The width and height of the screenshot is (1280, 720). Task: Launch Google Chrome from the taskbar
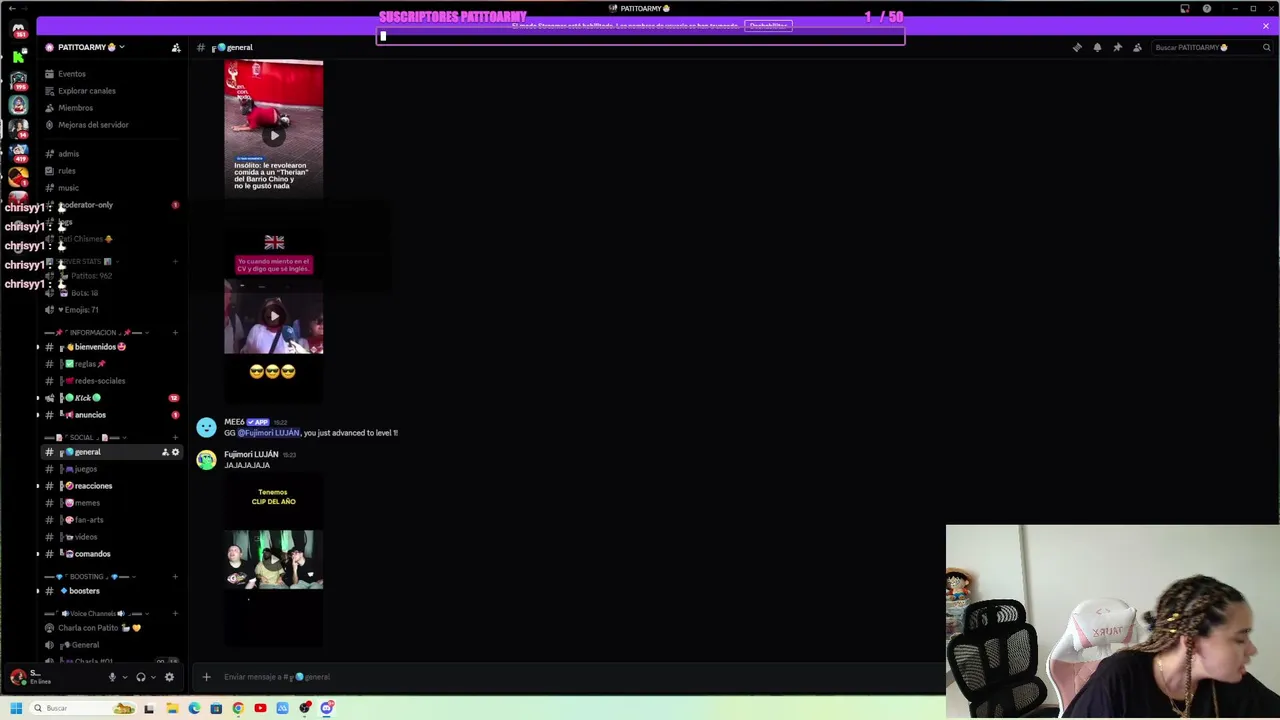(x=238, y=708)
